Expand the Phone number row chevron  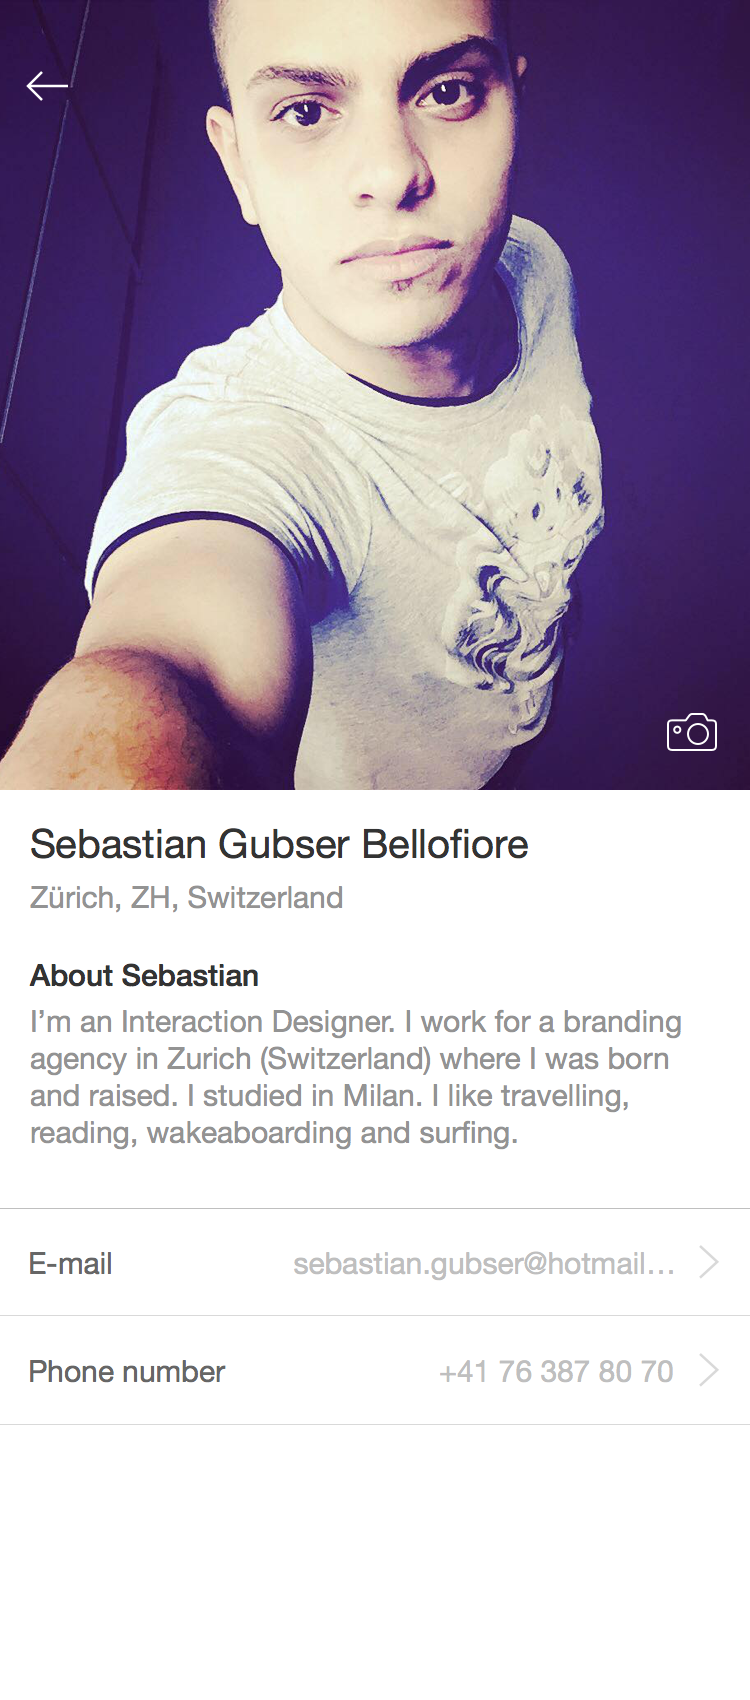pos(709,1370)
